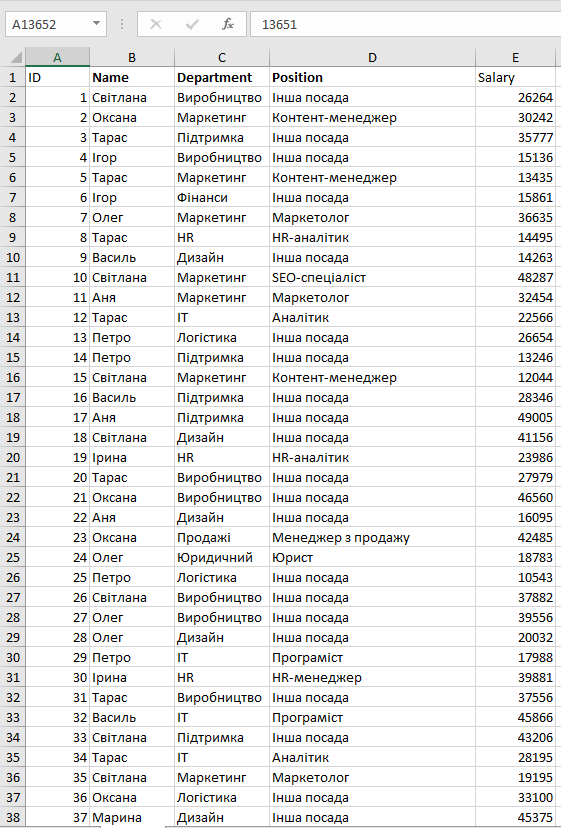This screenshot has width=561, height=828.
Task: Click the Department header cell
Action: (x=222, y=78)
